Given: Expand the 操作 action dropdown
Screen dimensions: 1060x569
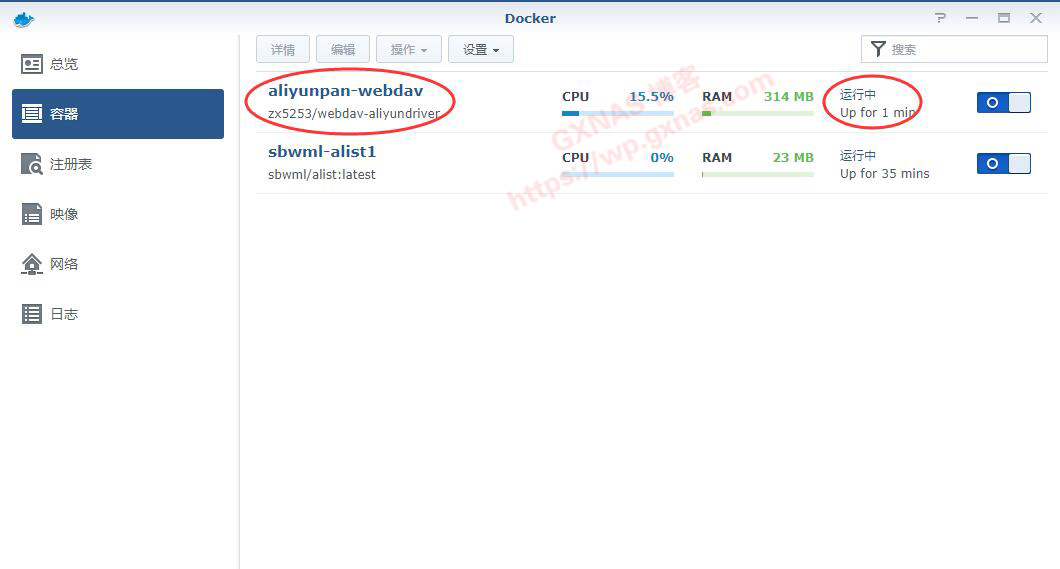Looking at the screenshot, I should [x=409, y=49].
